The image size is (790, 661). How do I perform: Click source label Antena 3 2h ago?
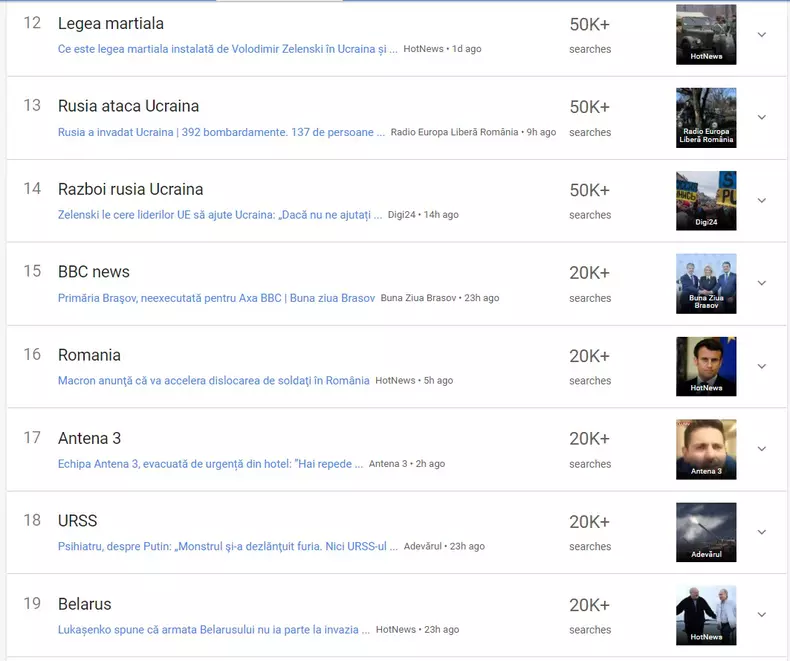coord(407,464)
